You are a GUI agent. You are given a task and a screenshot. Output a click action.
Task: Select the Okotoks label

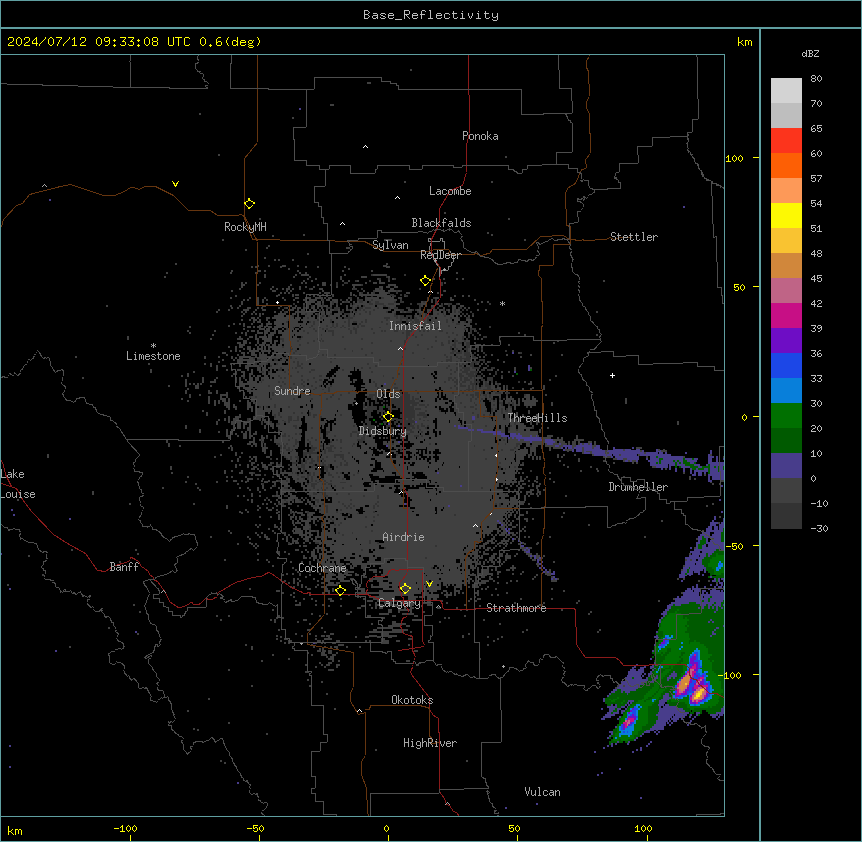[x=412, y=700]
